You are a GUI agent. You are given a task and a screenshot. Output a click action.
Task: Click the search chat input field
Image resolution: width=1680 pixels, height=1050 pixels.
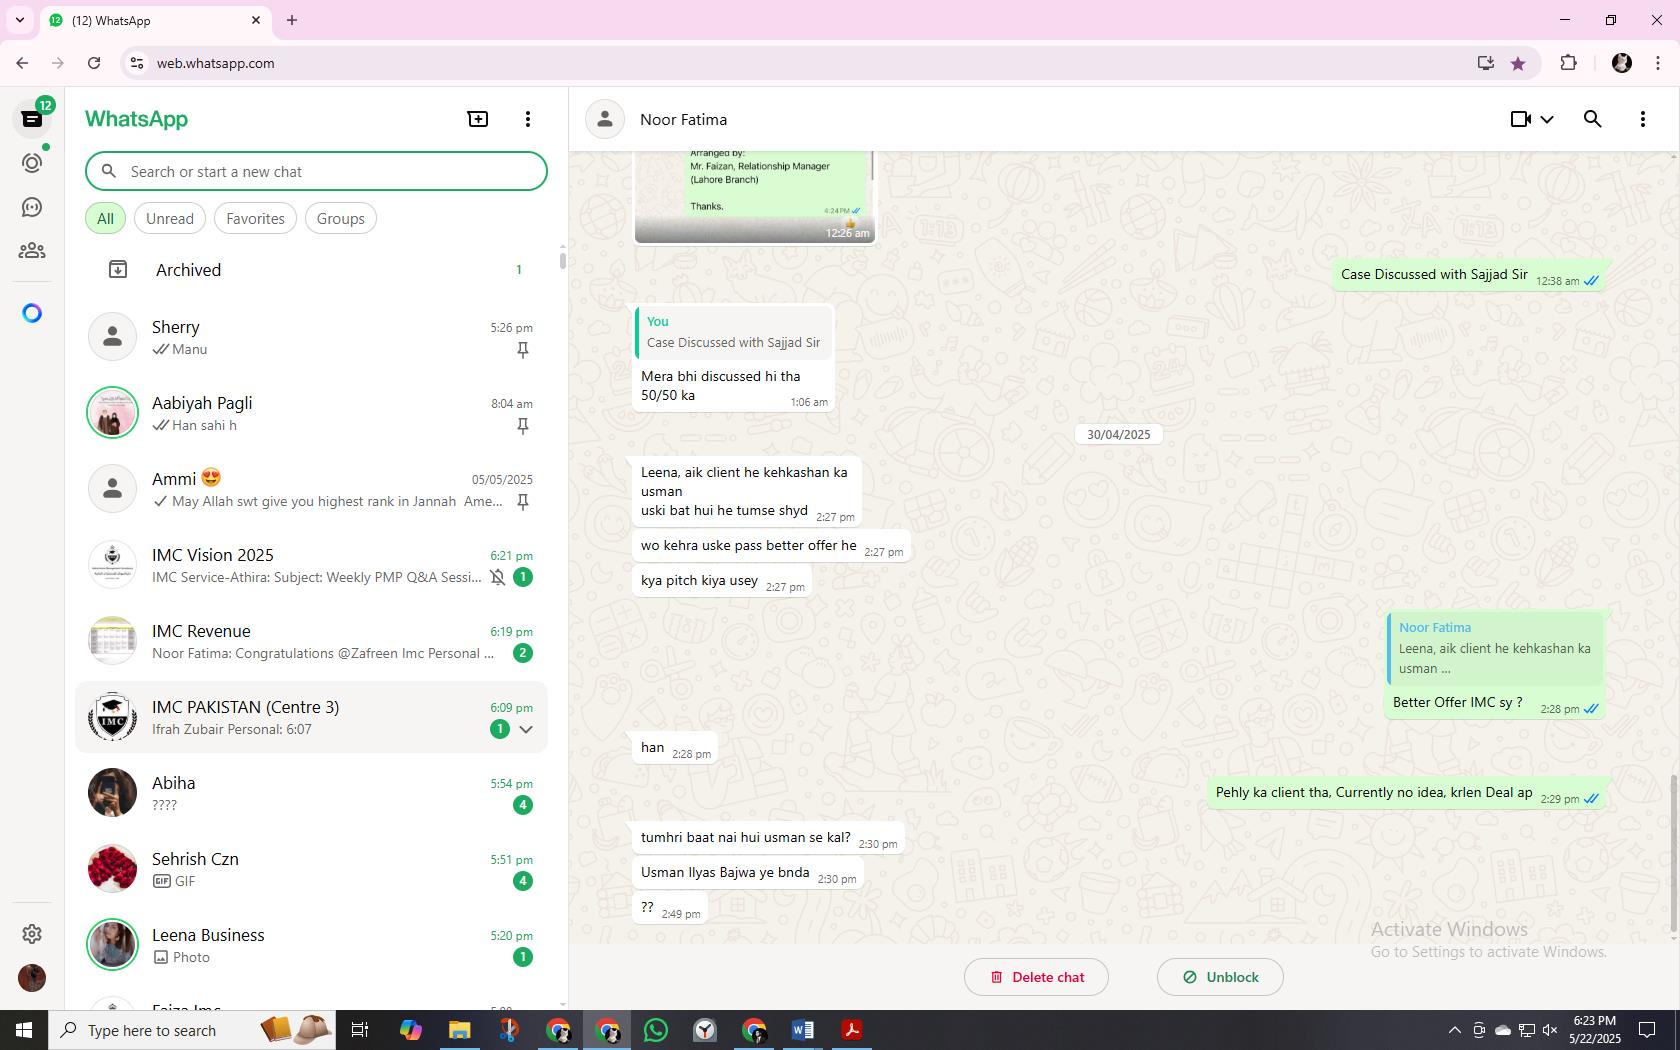click(316, 171)
